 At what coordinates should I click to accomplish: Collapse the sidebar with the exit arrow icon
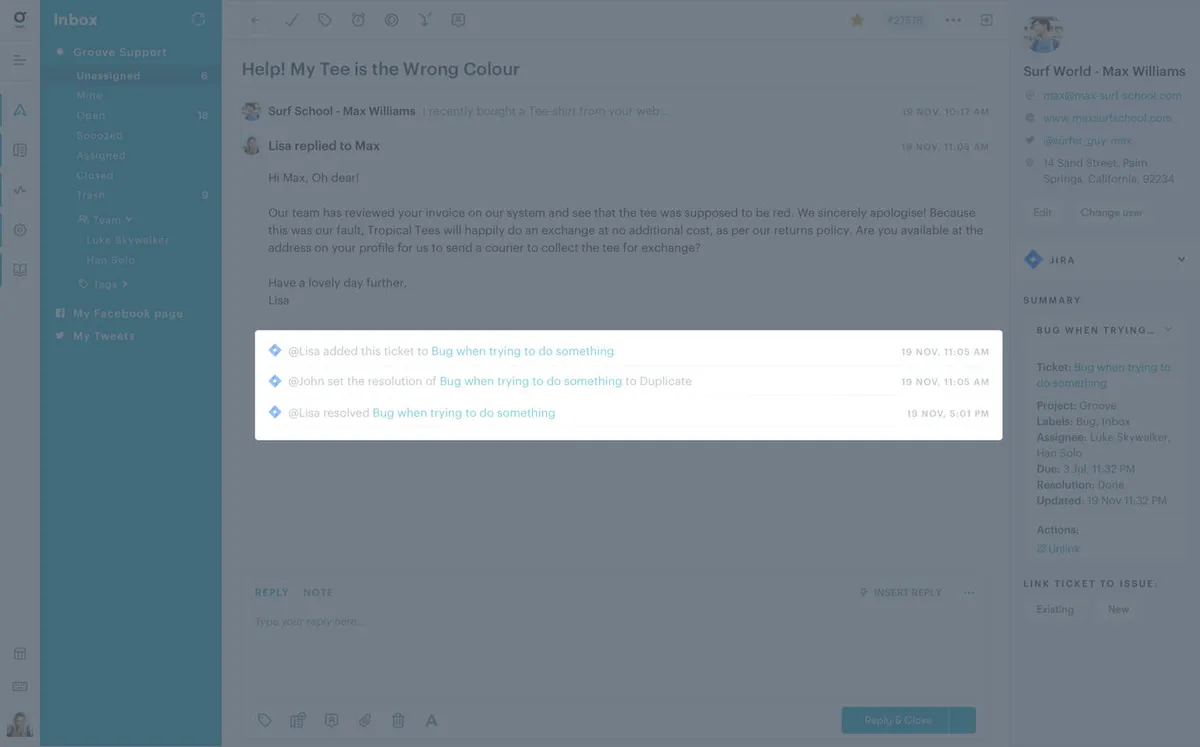[987, 20]
